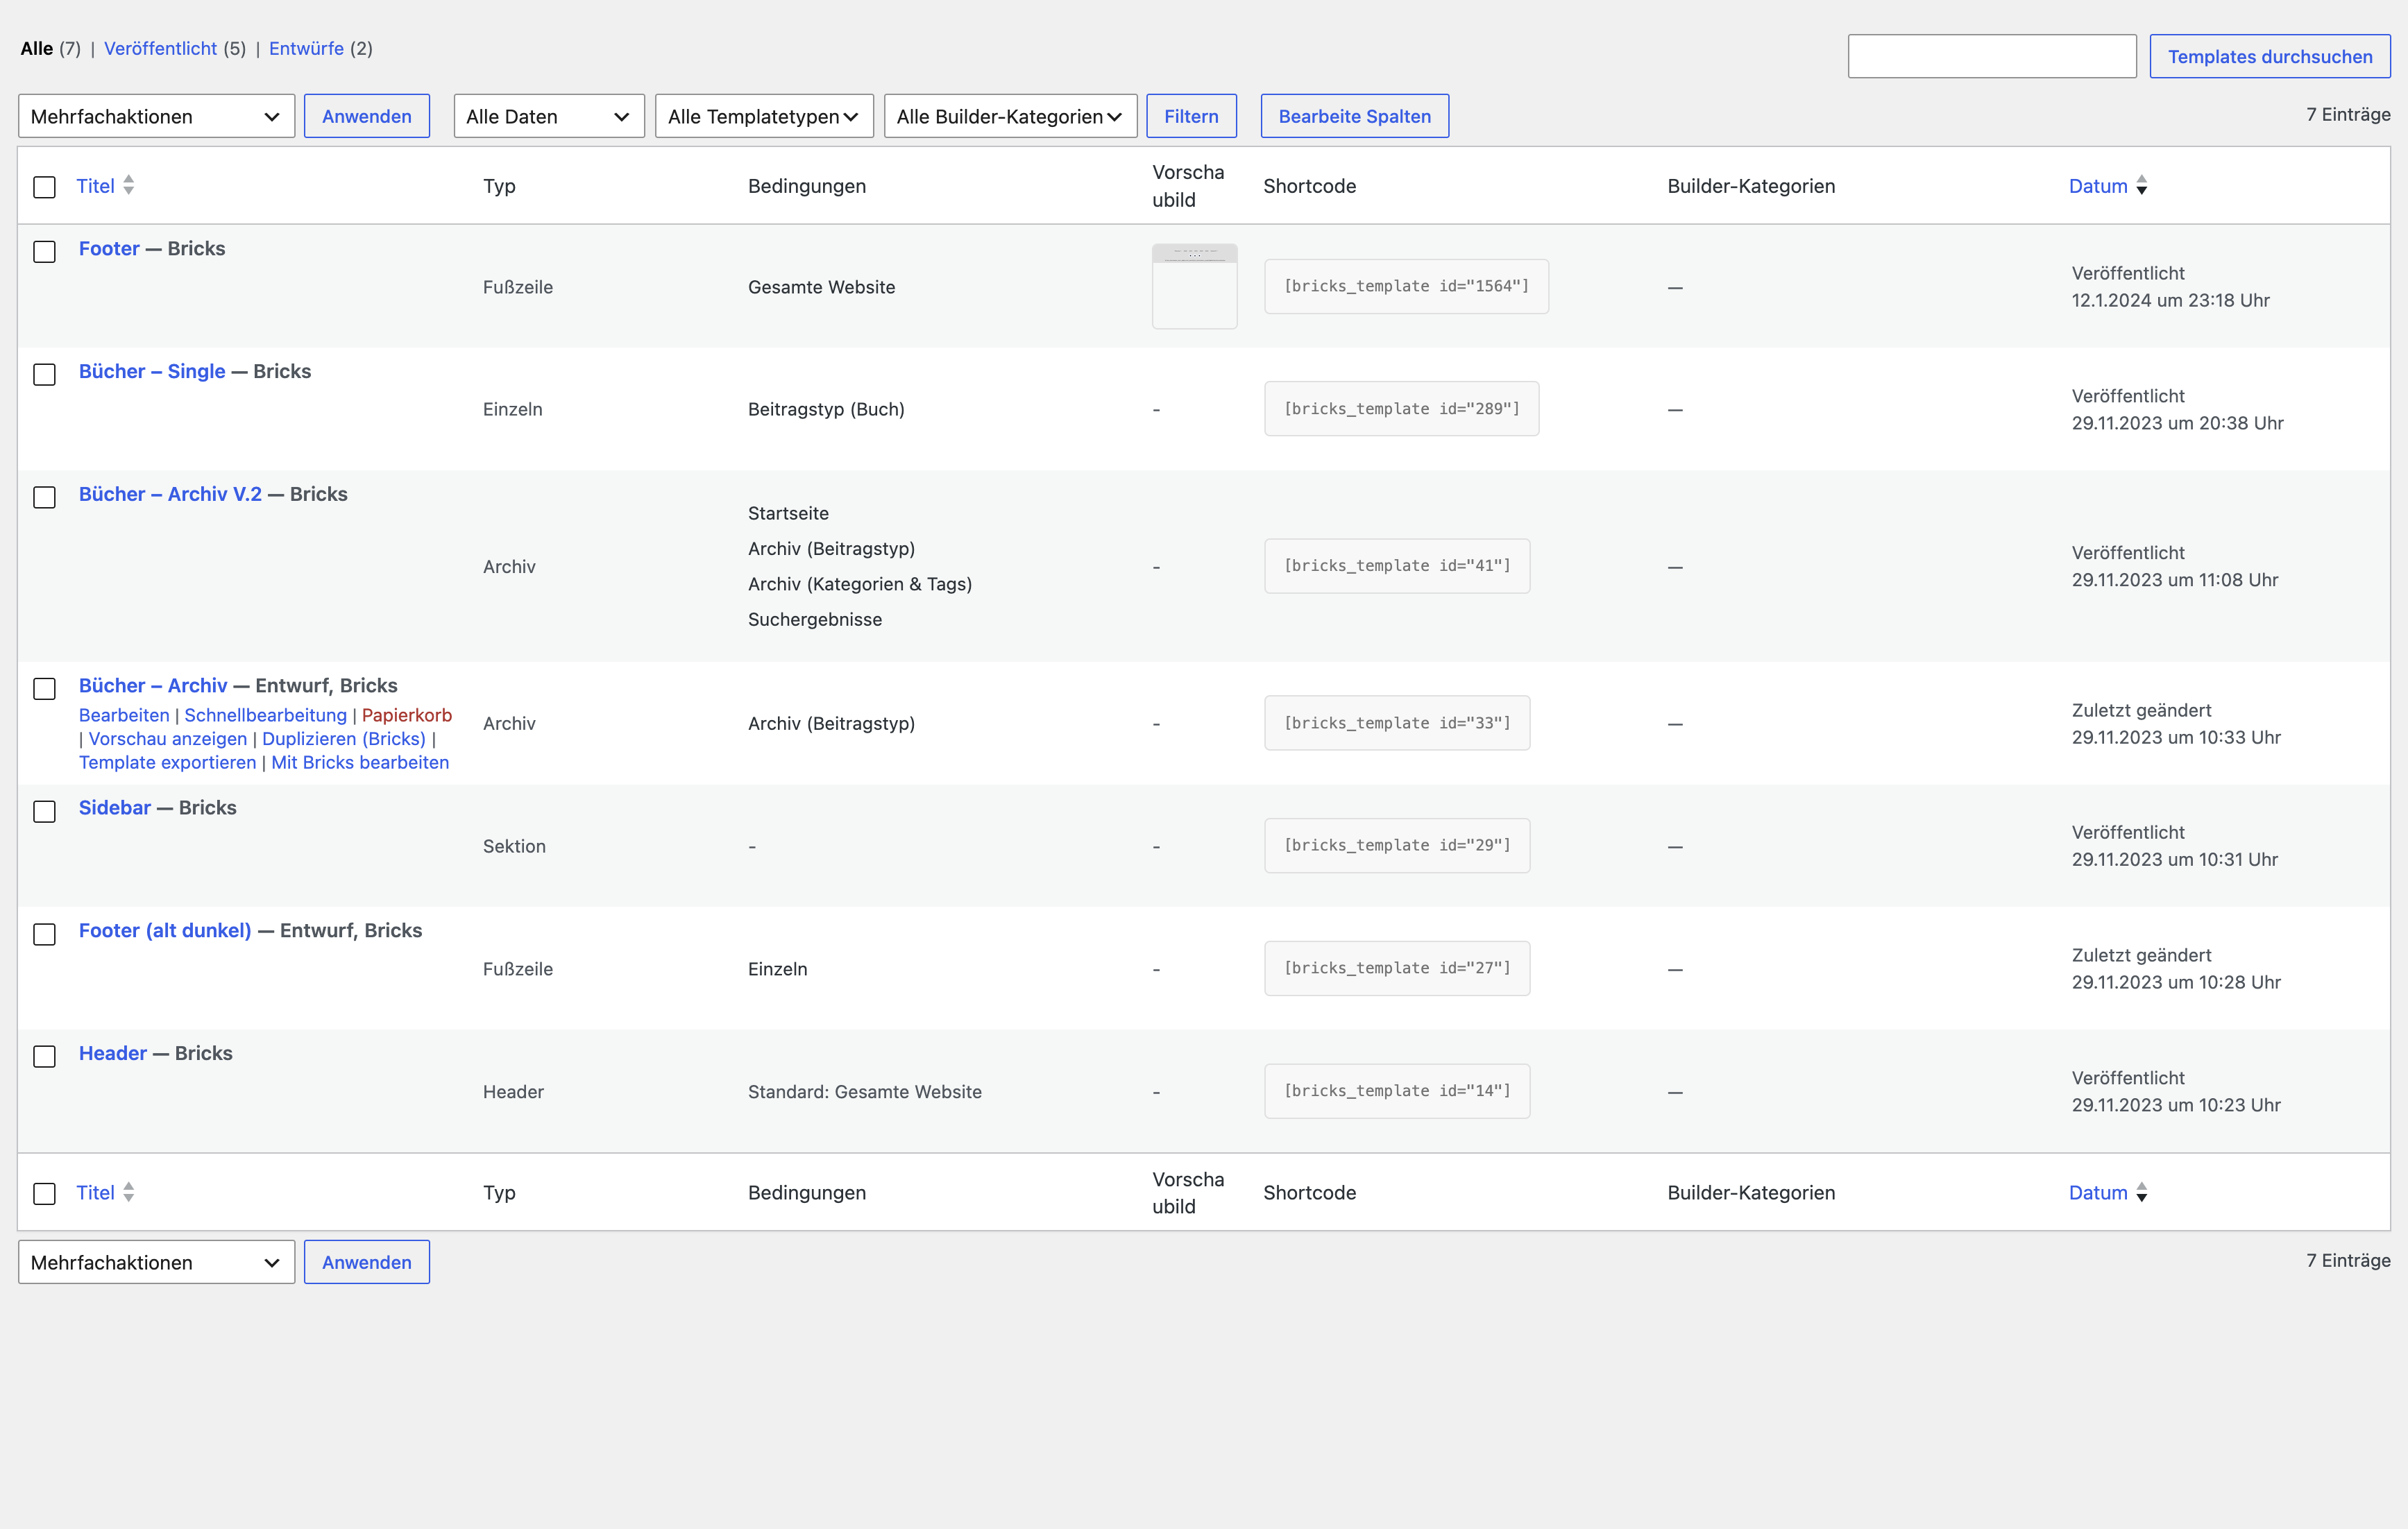
Task: Sort by Titel in the bottom header
Action: tap(105, 1192)
